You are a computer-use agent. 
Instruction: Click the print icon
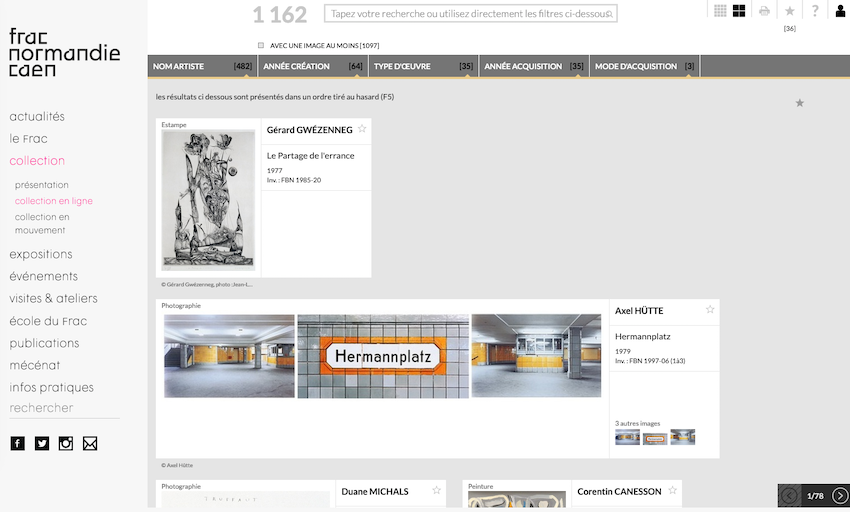point(764,11)
